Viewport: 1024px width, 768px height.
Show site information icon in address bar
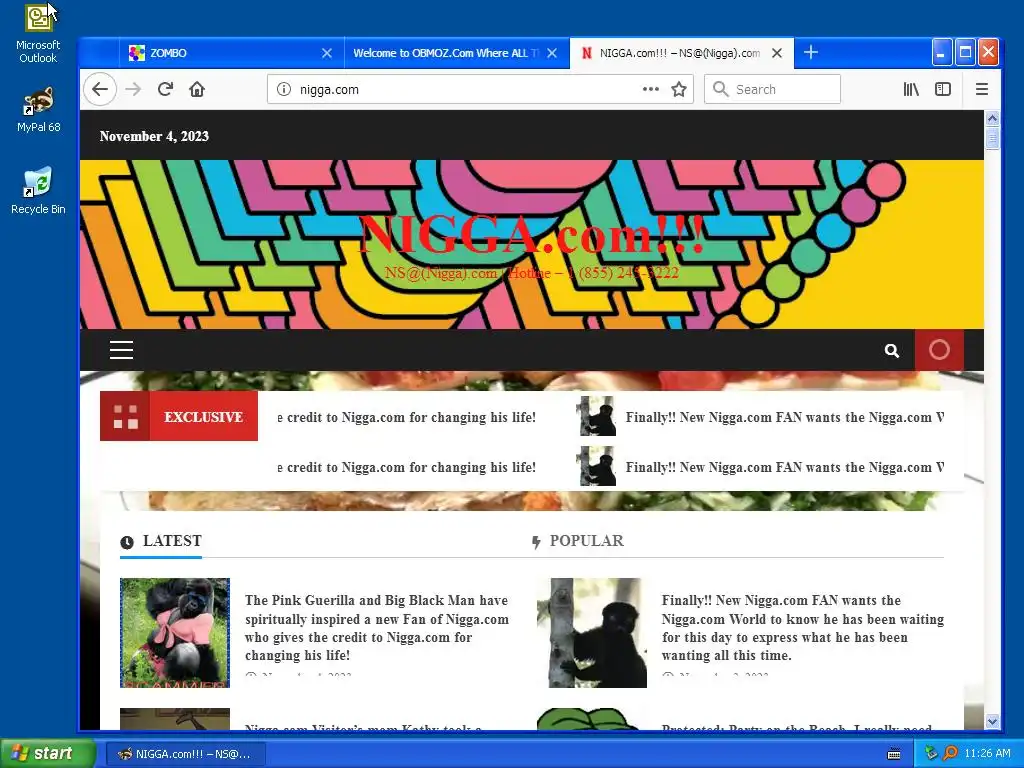click(x=283, y=89)
